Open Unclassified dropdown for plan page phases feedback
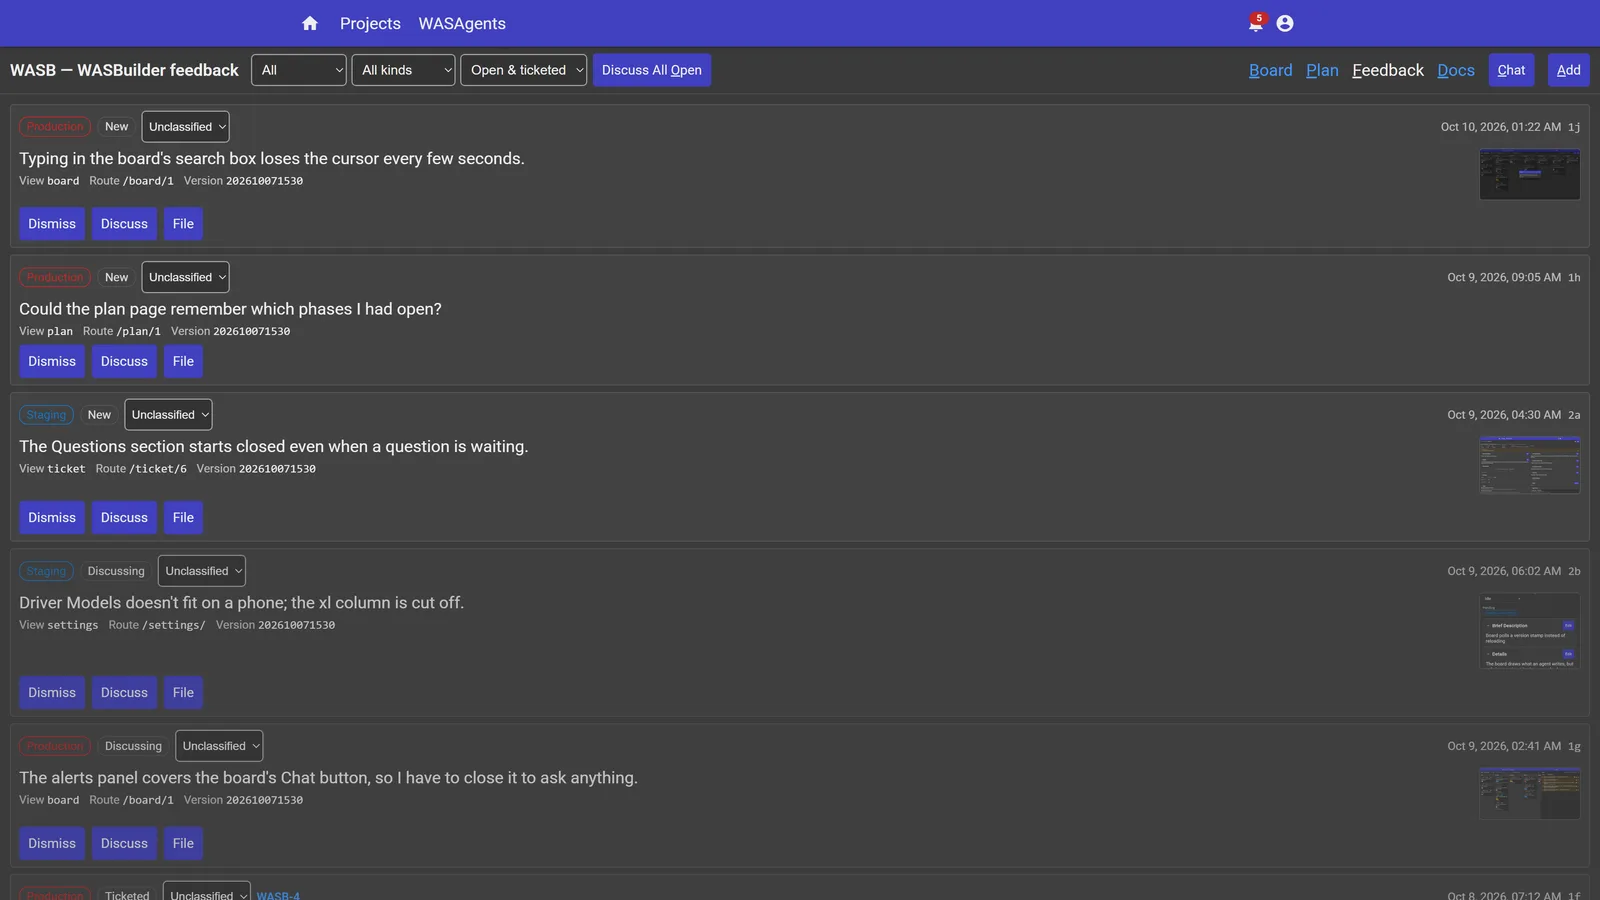 pos(185,277)
